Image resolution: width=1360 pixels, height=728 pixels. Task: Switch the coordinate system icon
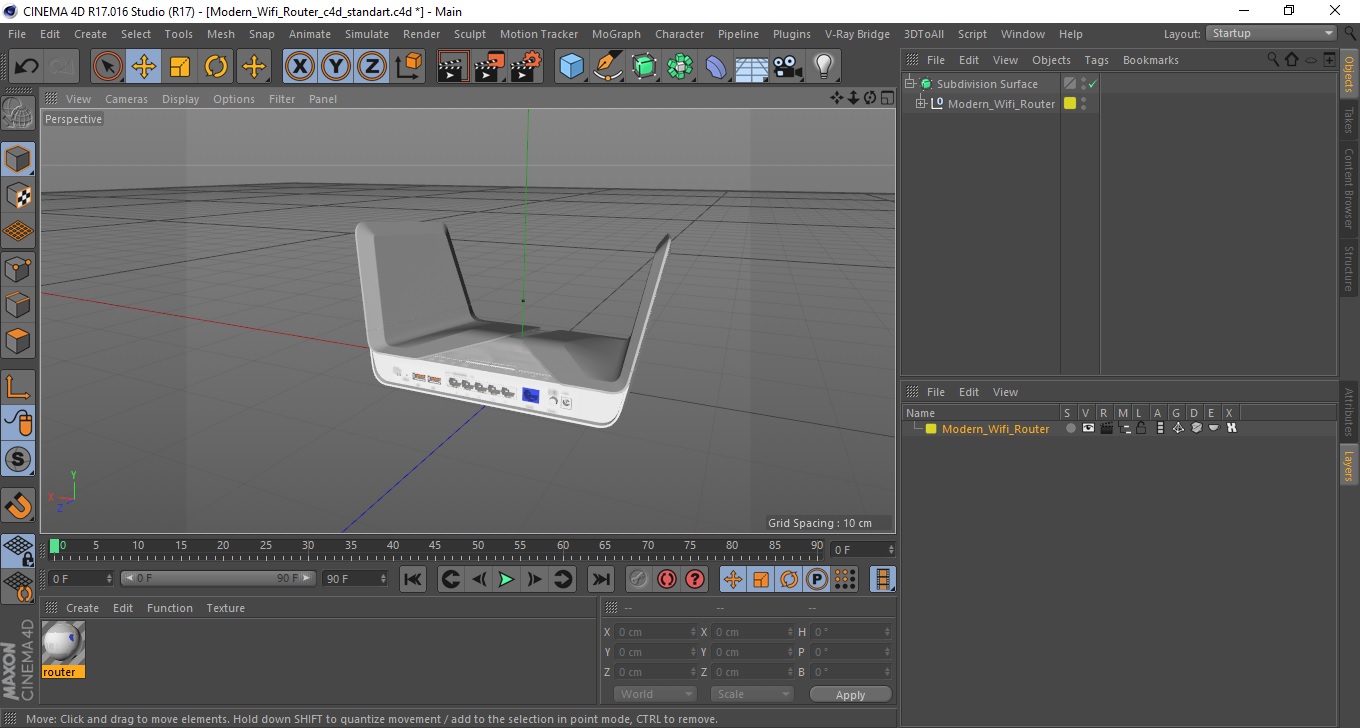point(408,67)
